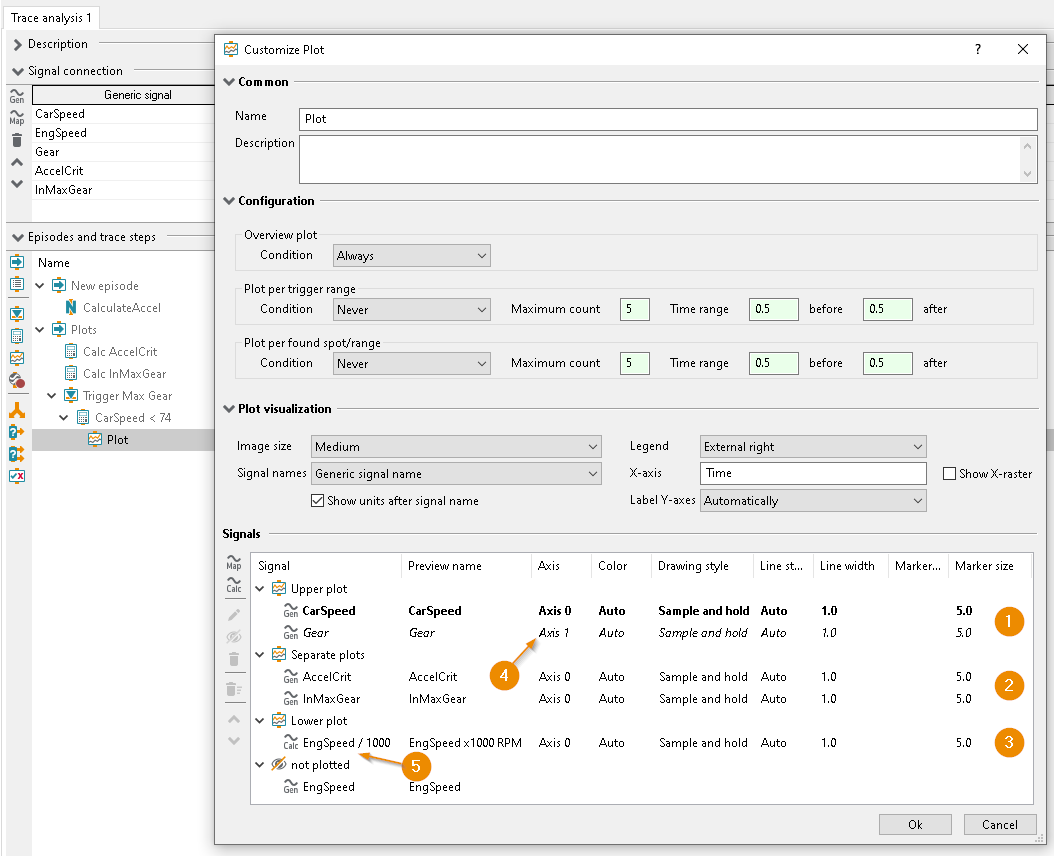
Task: Click the orange fork branch icon
Action: (x=17, y=410)
